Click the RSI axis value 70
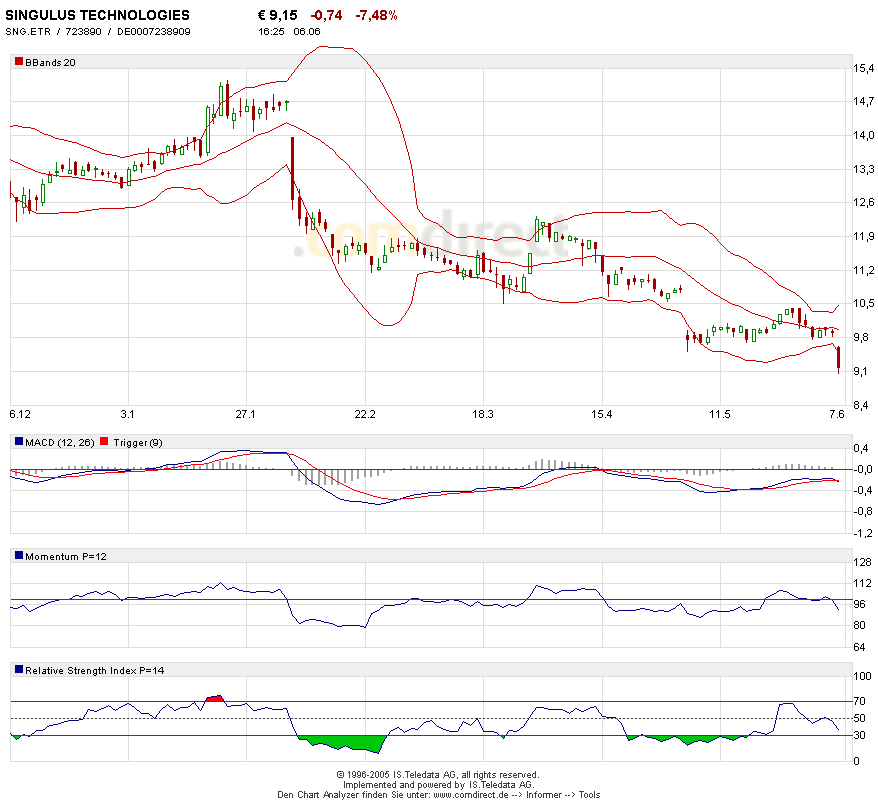 tap(860, 701)
